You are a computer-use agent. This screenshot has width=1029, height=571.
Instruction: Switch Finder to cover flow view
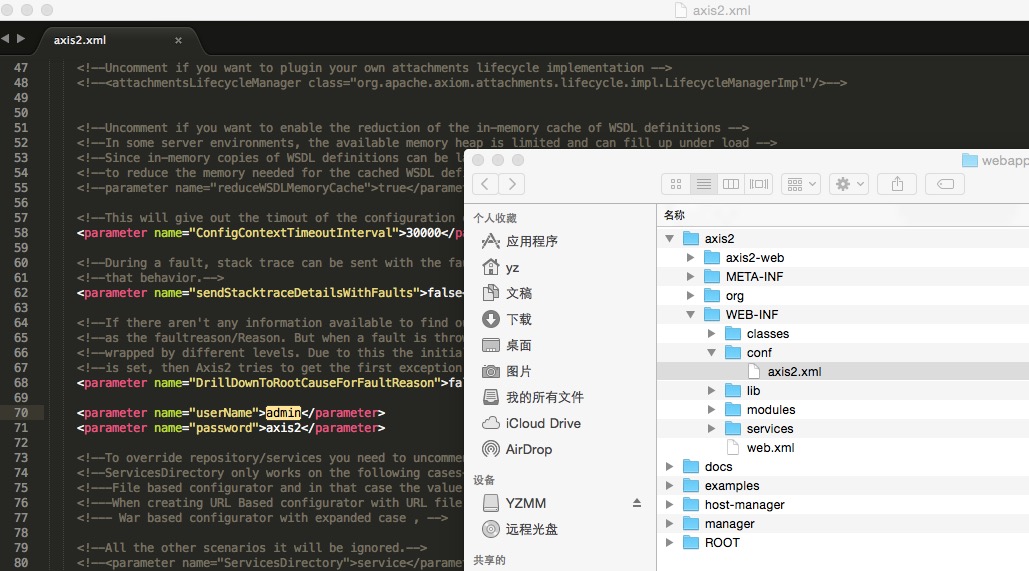(x=759, y=184)
